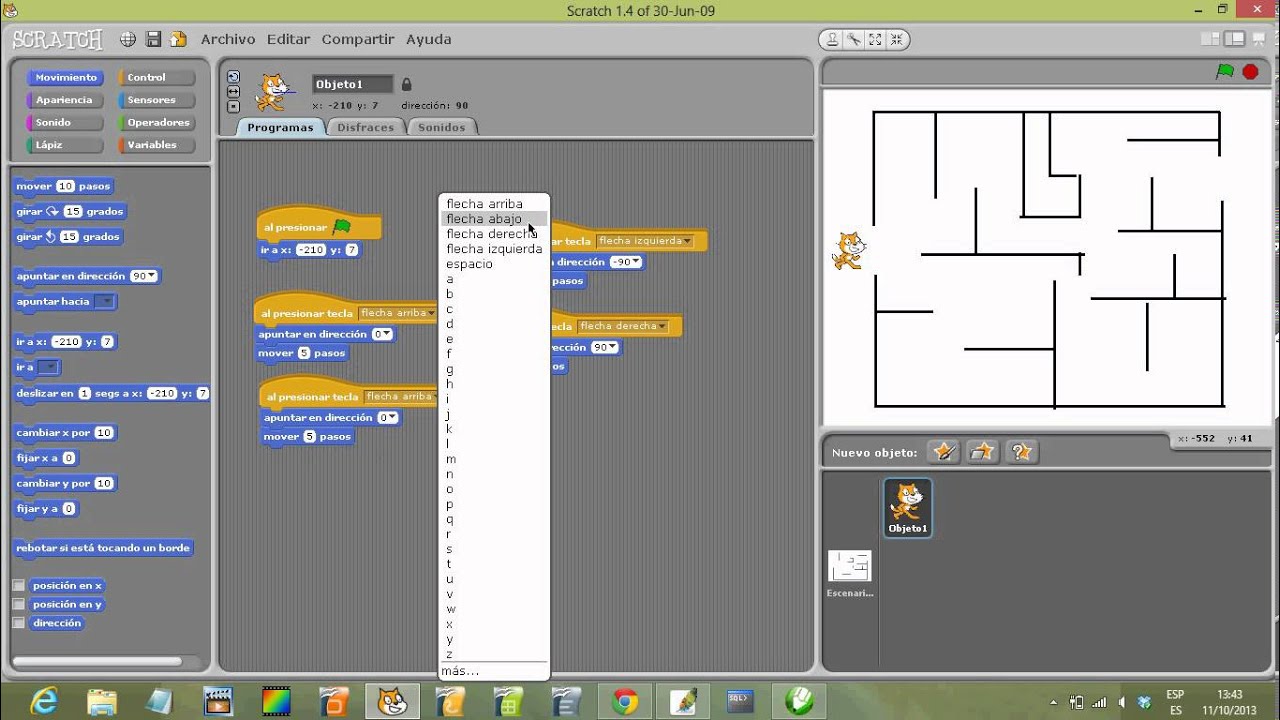This screenshot has width=1280, height=720.
Task: Choose más... at key list bottom
Action: pos(460,671)
